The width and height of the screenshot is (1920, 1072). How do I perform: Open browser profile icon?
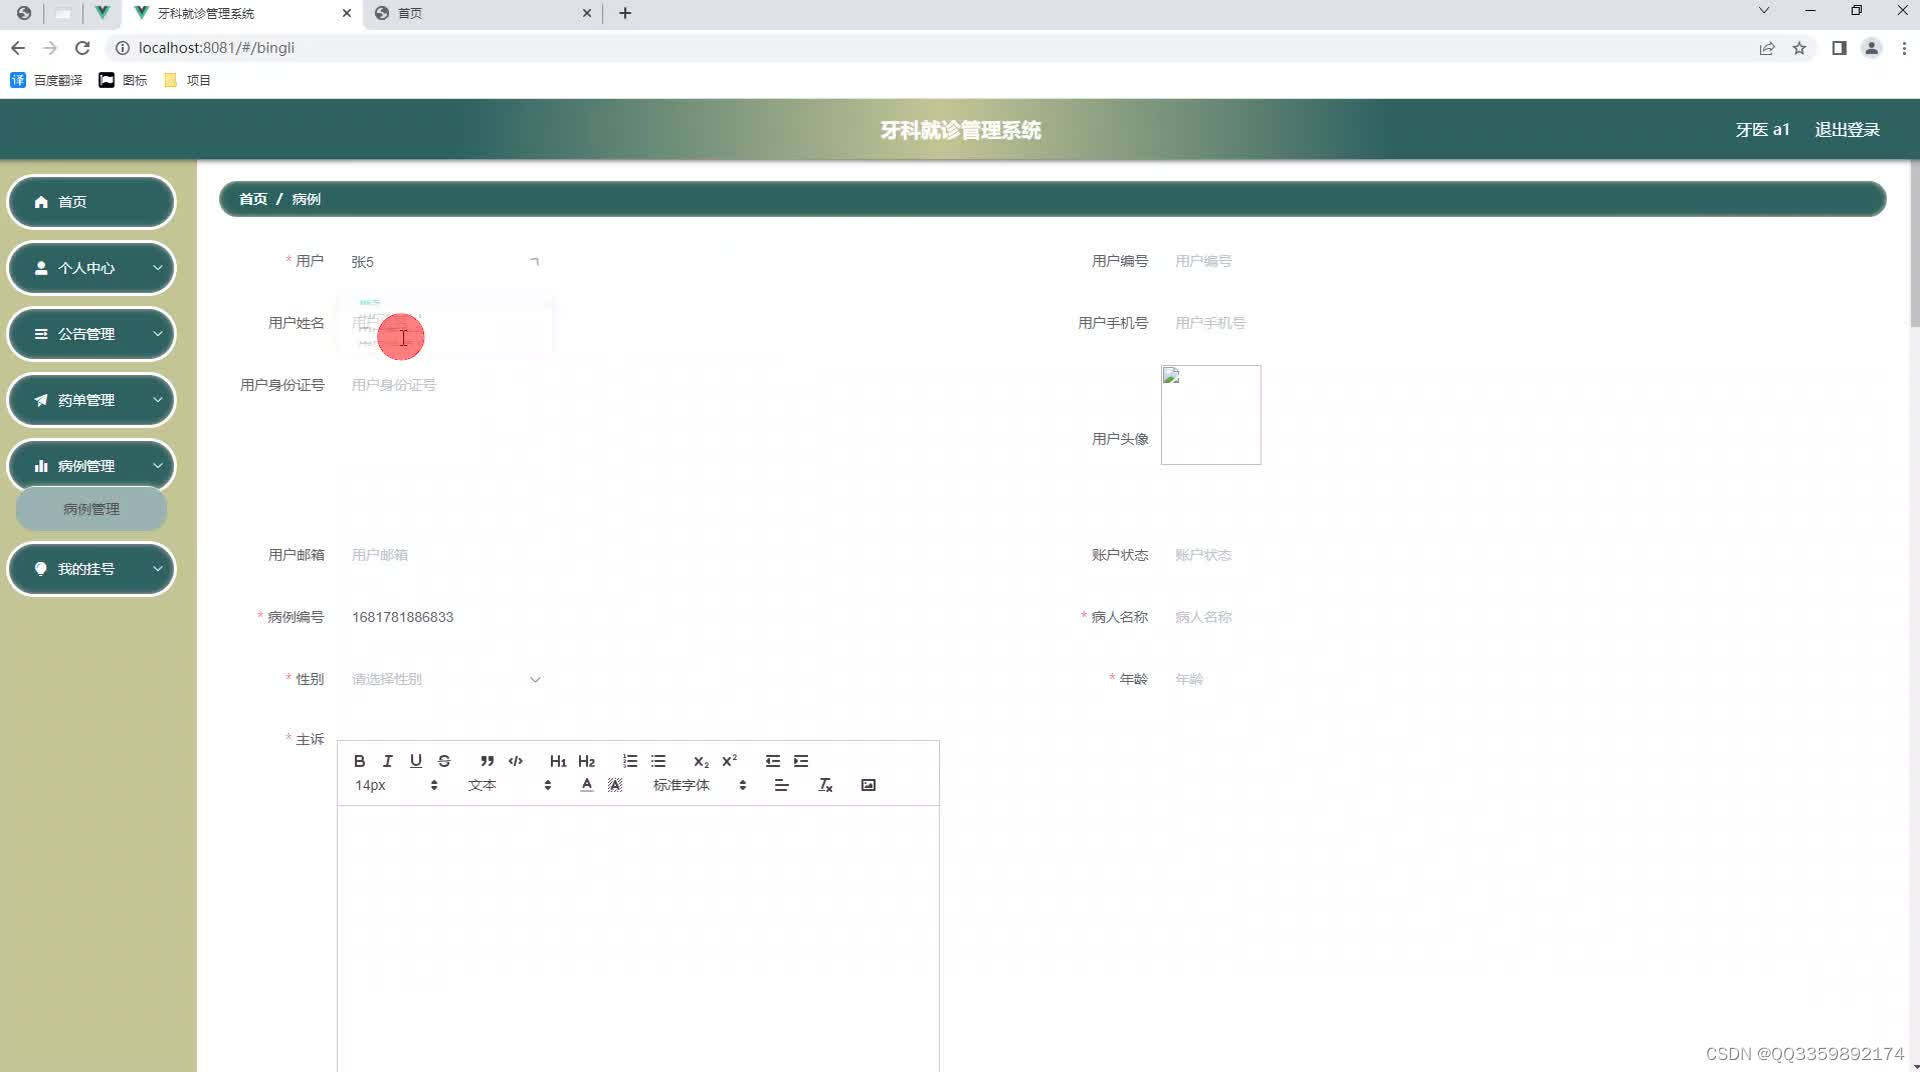(x=1872, y=48)
